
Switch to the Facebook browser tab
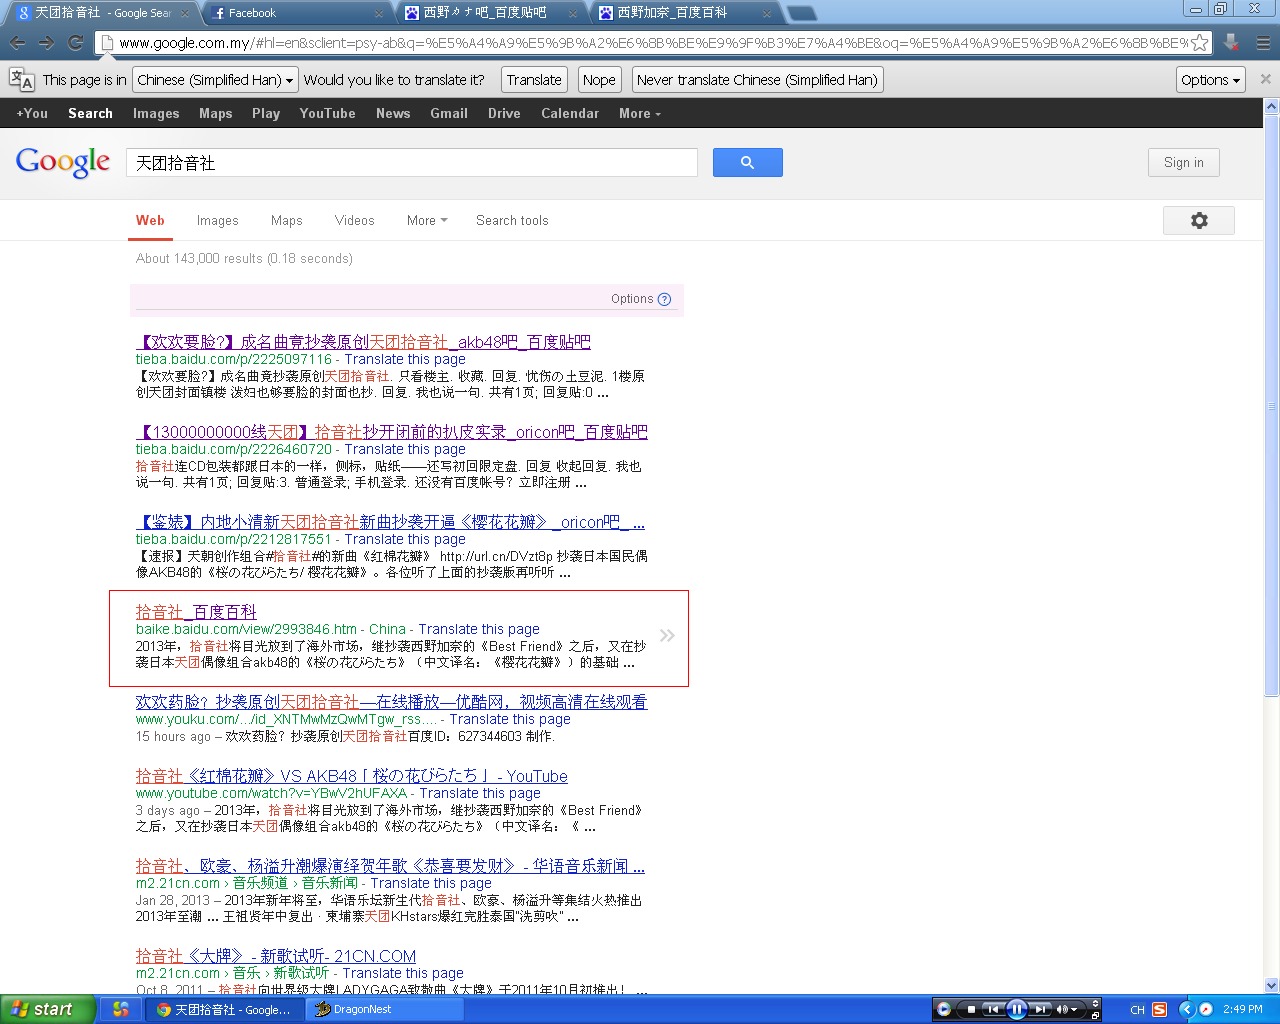click(x=296, y=13)
